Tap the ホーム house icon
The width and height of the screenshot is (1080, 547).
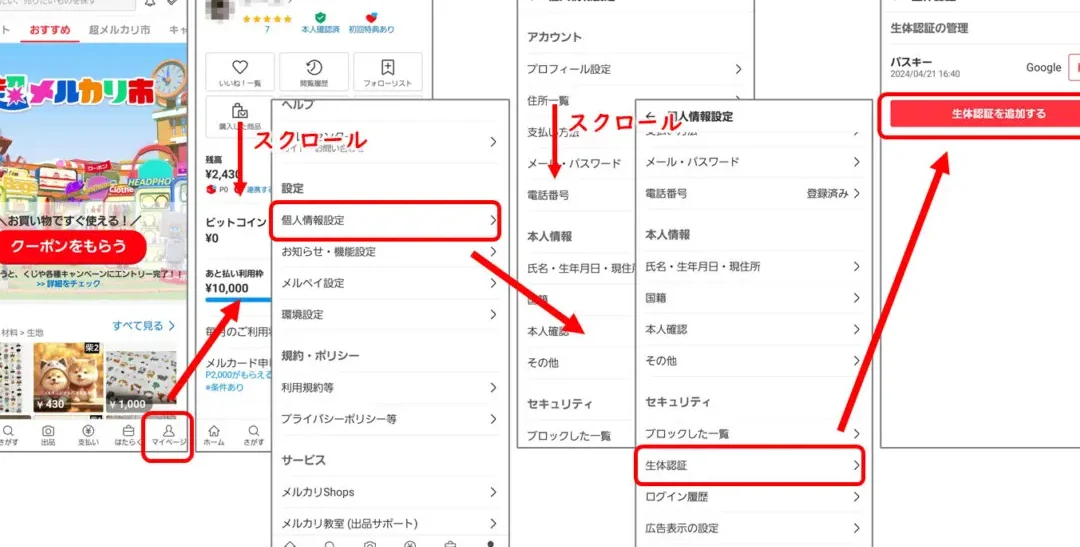[x=214, y=435]
